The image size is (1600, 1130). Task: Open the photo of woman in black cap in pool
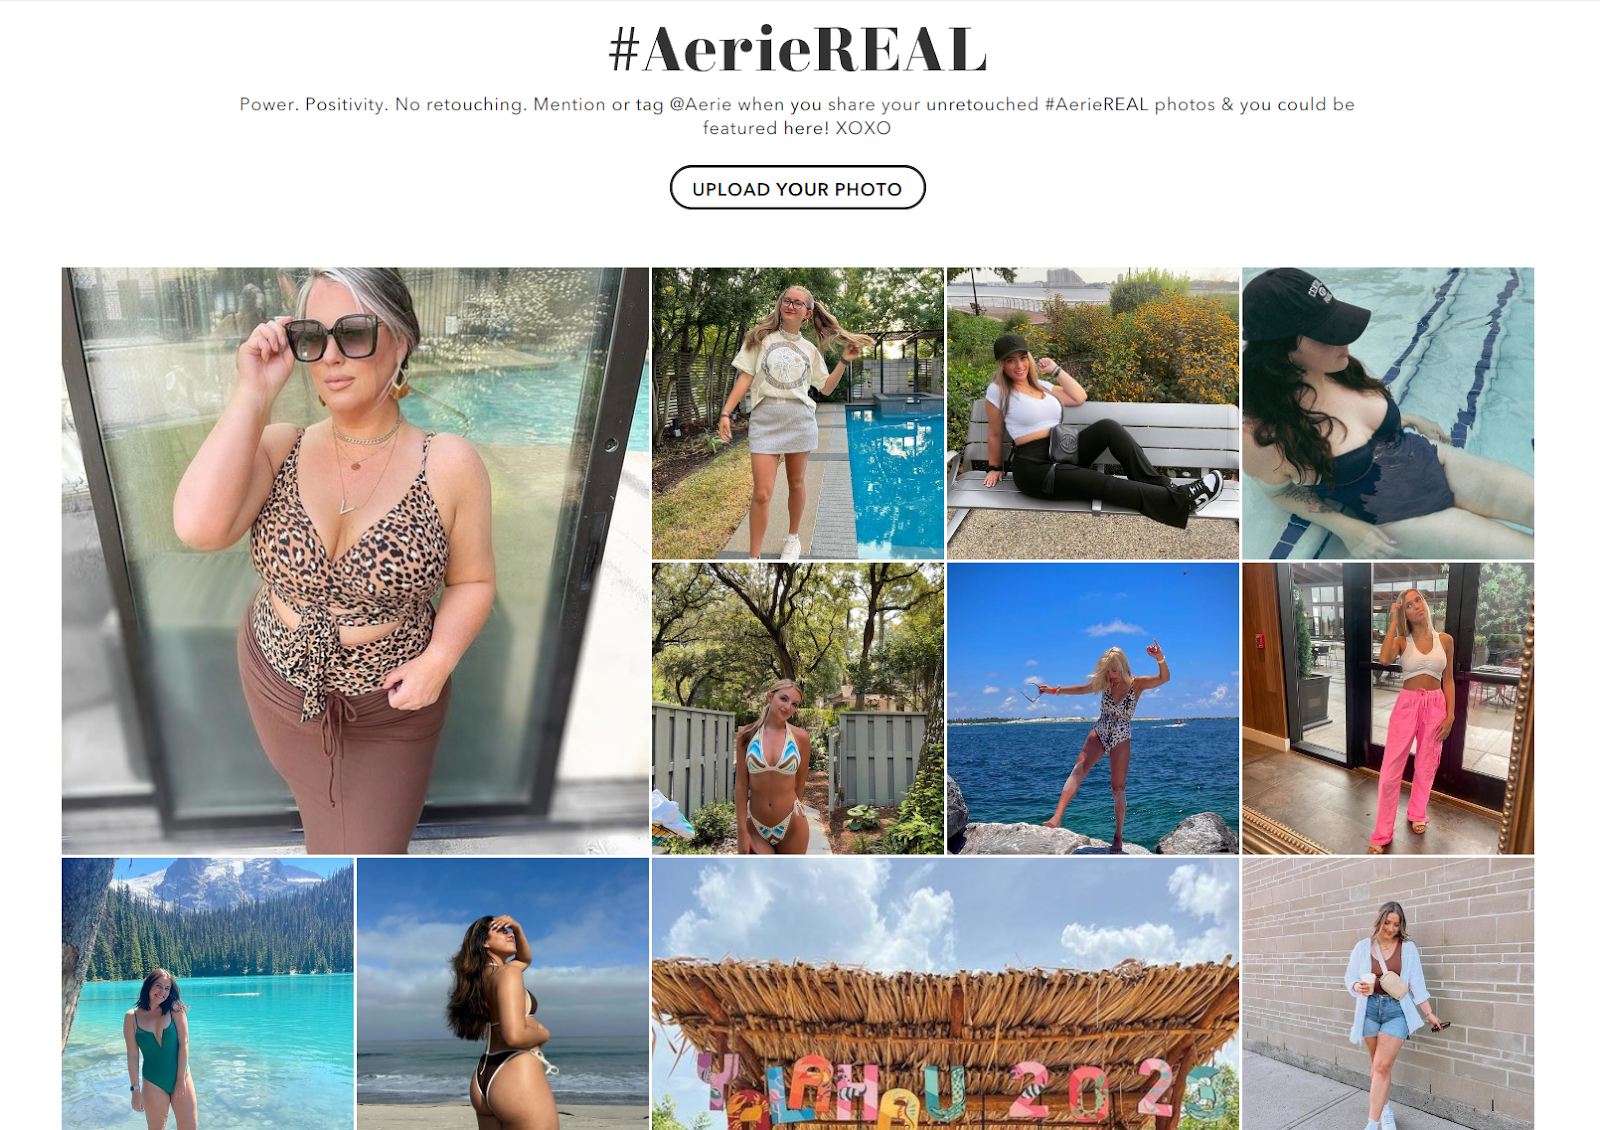pyautogui.click(x=1388, y=413)
